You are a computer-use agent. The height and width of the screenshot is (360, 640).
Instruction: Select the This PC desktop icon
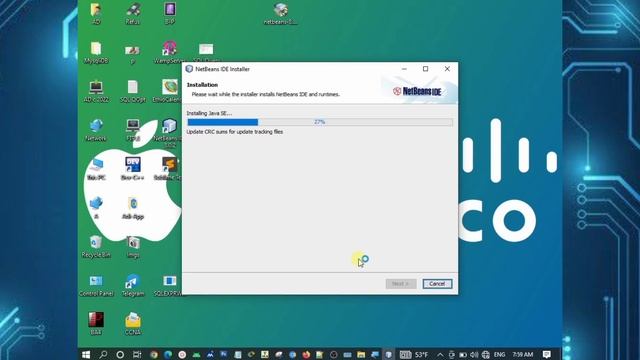[96, 169]
